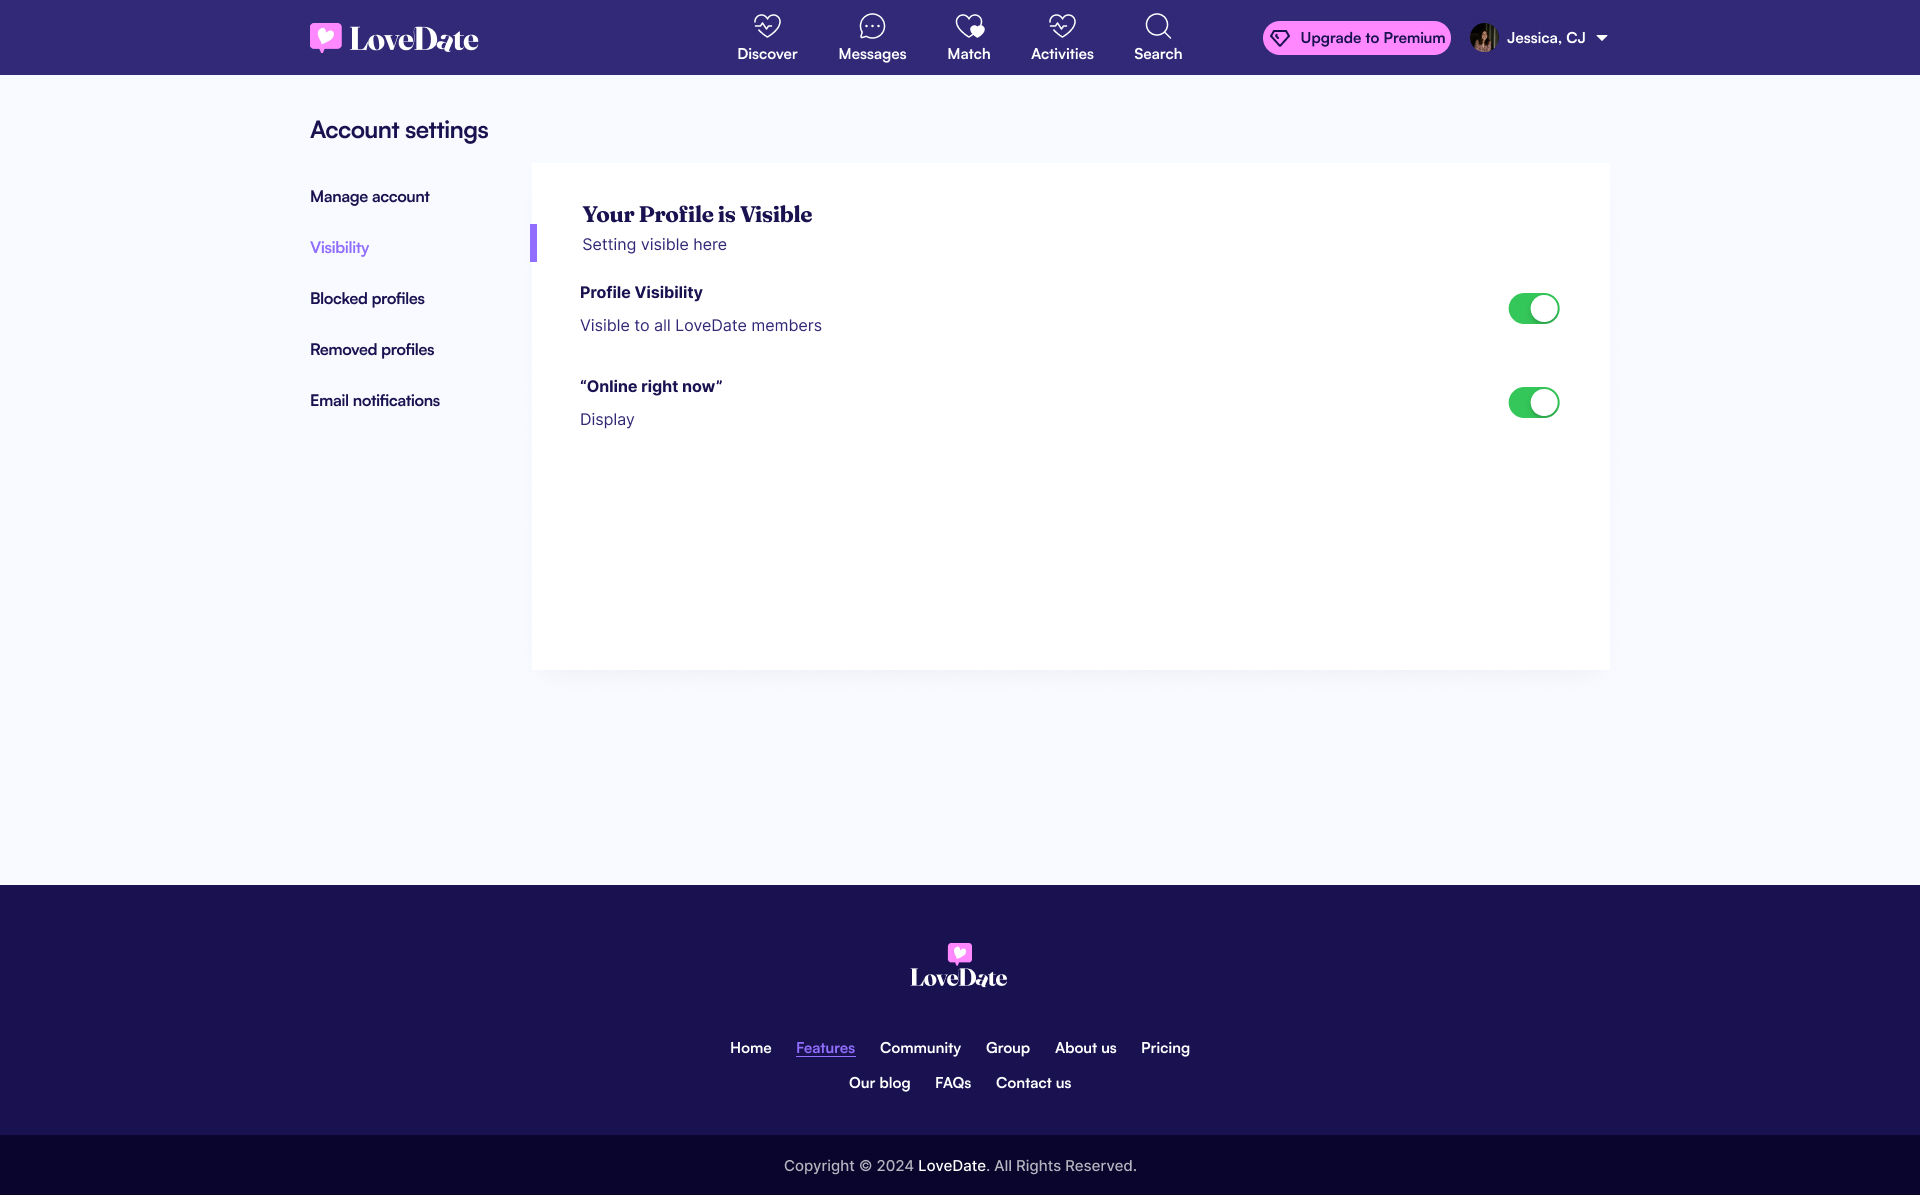
Task: Click the Pricing footer link
Action: (1164, 1047)
